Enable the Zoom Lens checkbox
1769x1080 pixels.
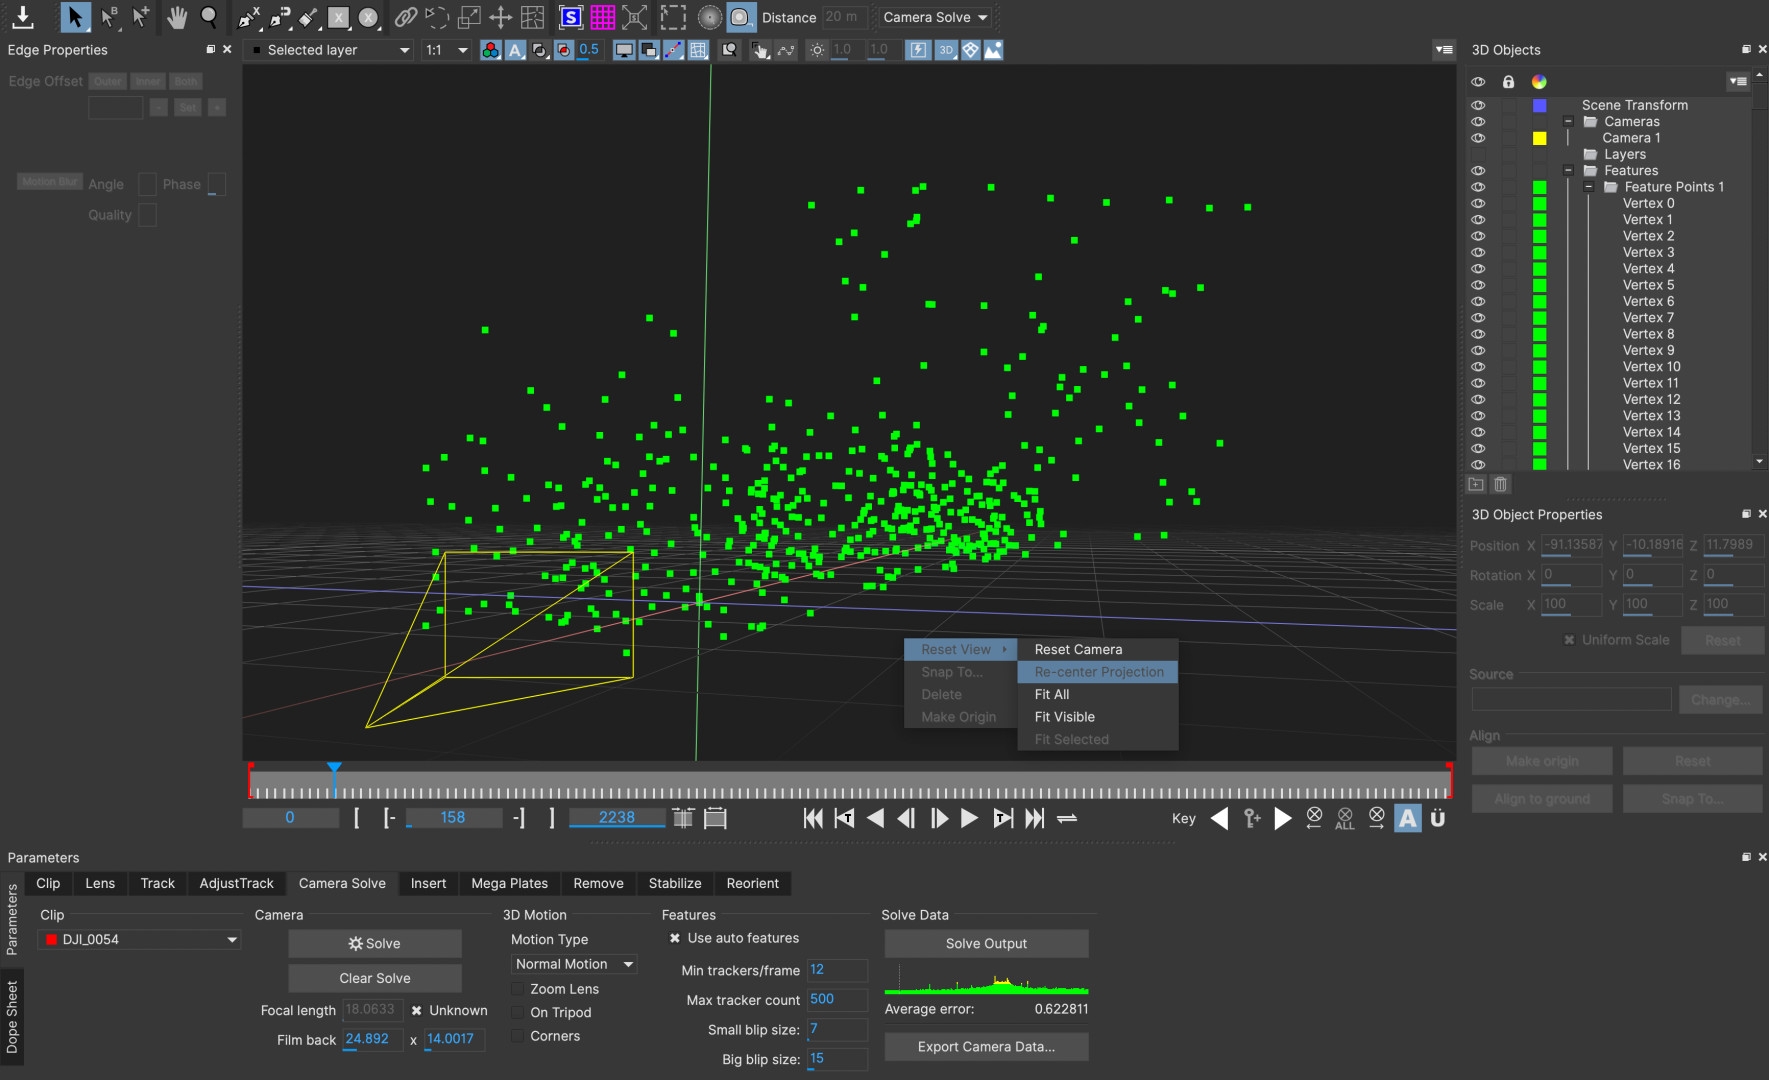[518, 989]
